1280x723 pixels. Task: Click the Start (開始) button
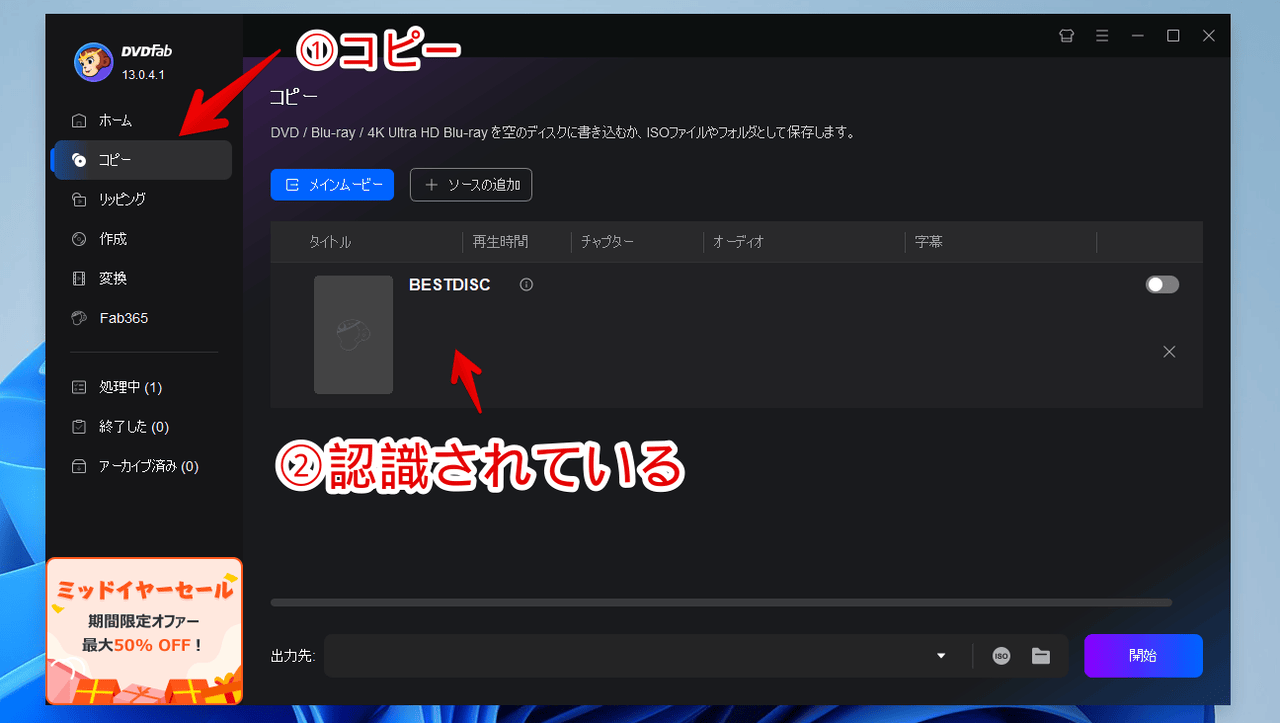[1143, 656]
